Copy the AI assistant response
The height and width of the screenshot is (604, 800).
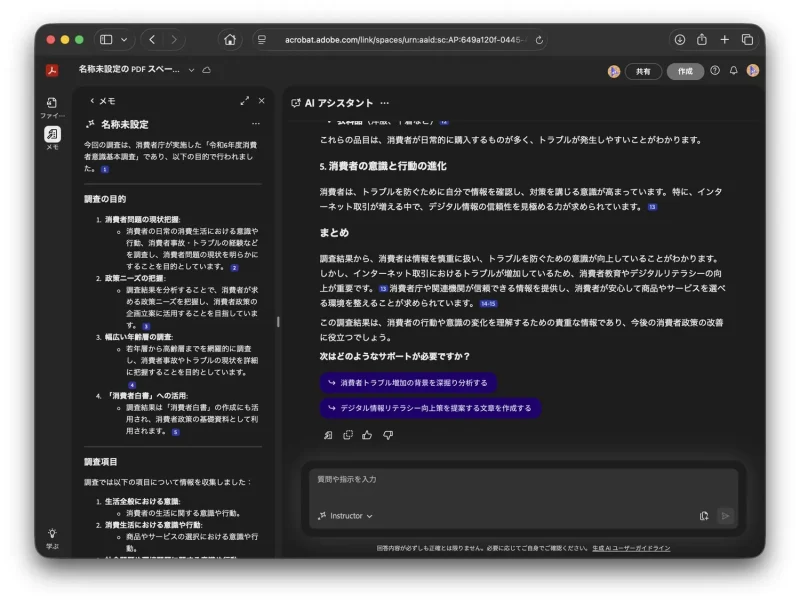(348, 435)
